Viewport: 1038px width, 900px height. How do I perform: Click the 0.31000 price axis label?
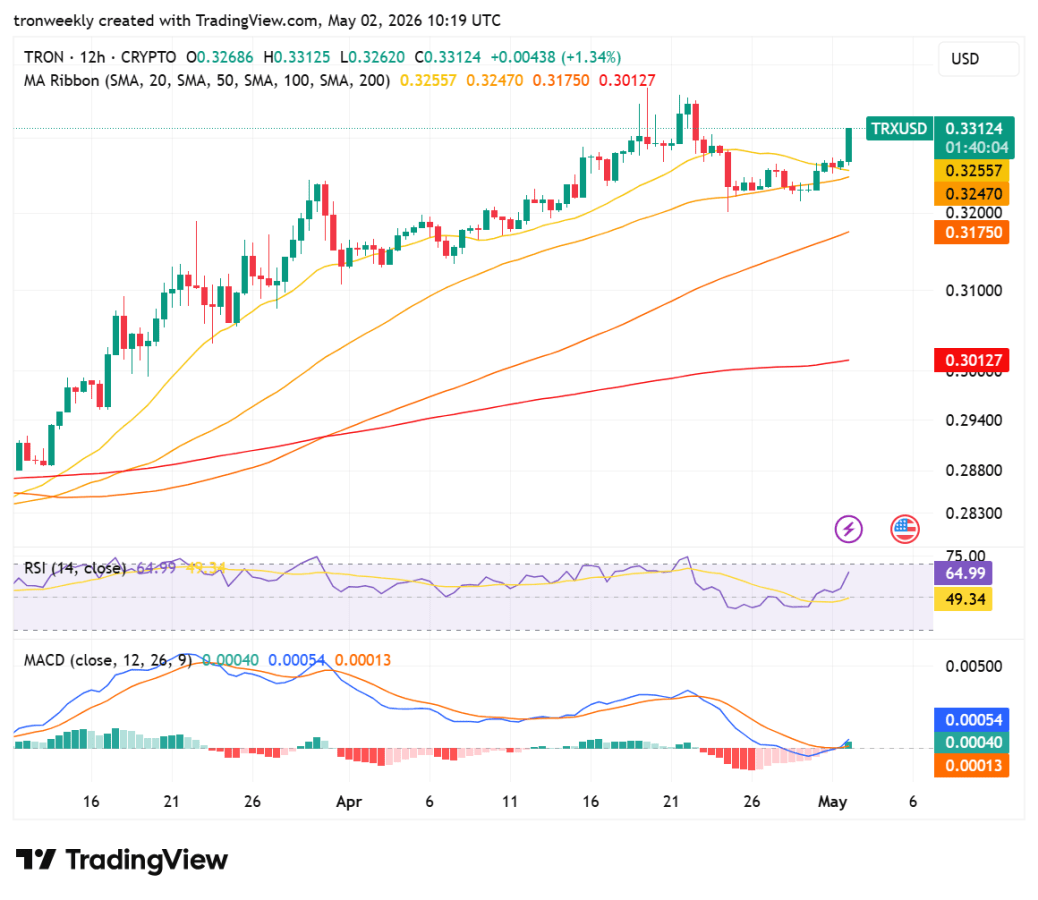[973, 291]
